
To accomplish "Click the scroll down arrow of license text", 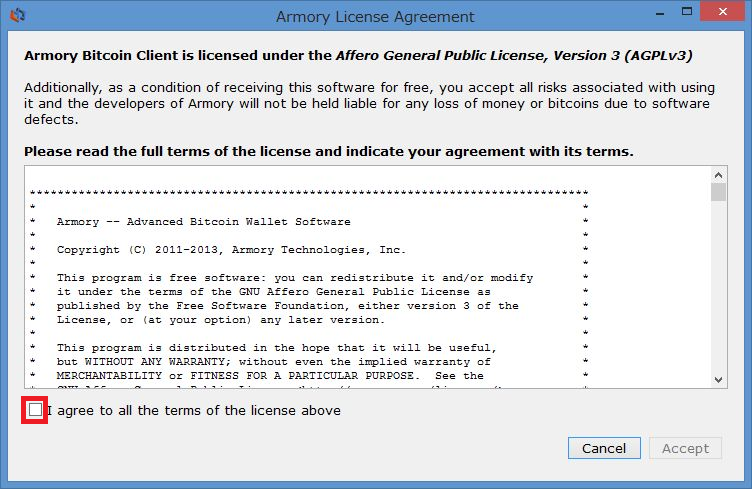I will coord(718,380).
